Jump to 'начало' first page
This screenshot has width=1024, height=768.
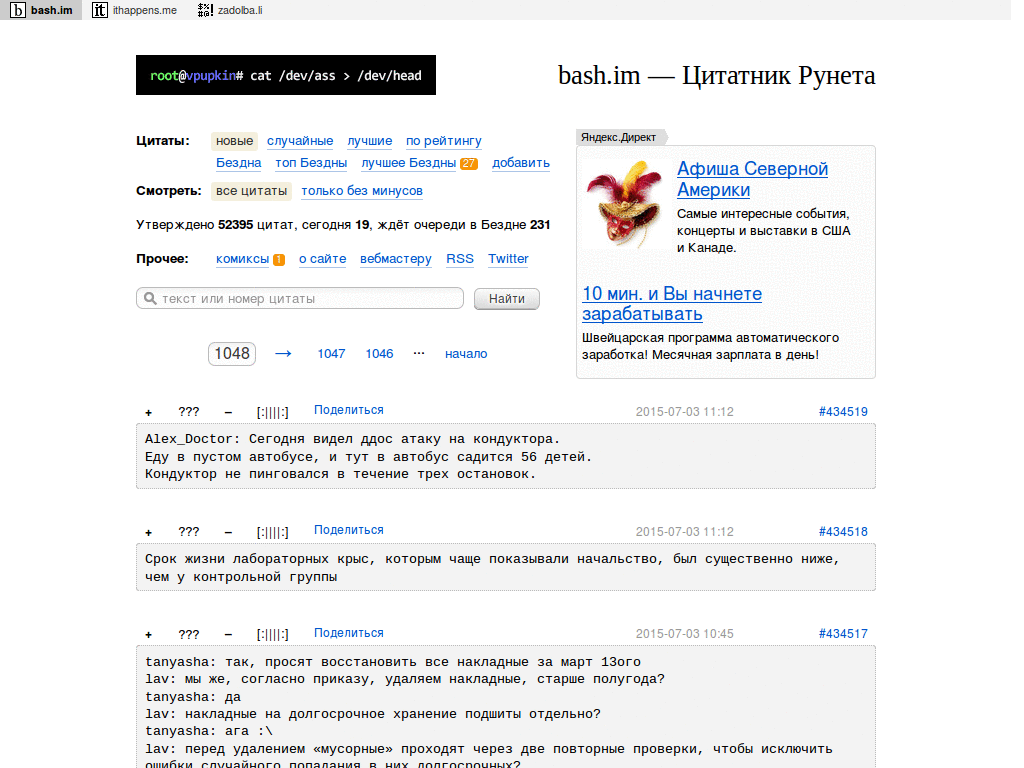click(x=466, y=354)
